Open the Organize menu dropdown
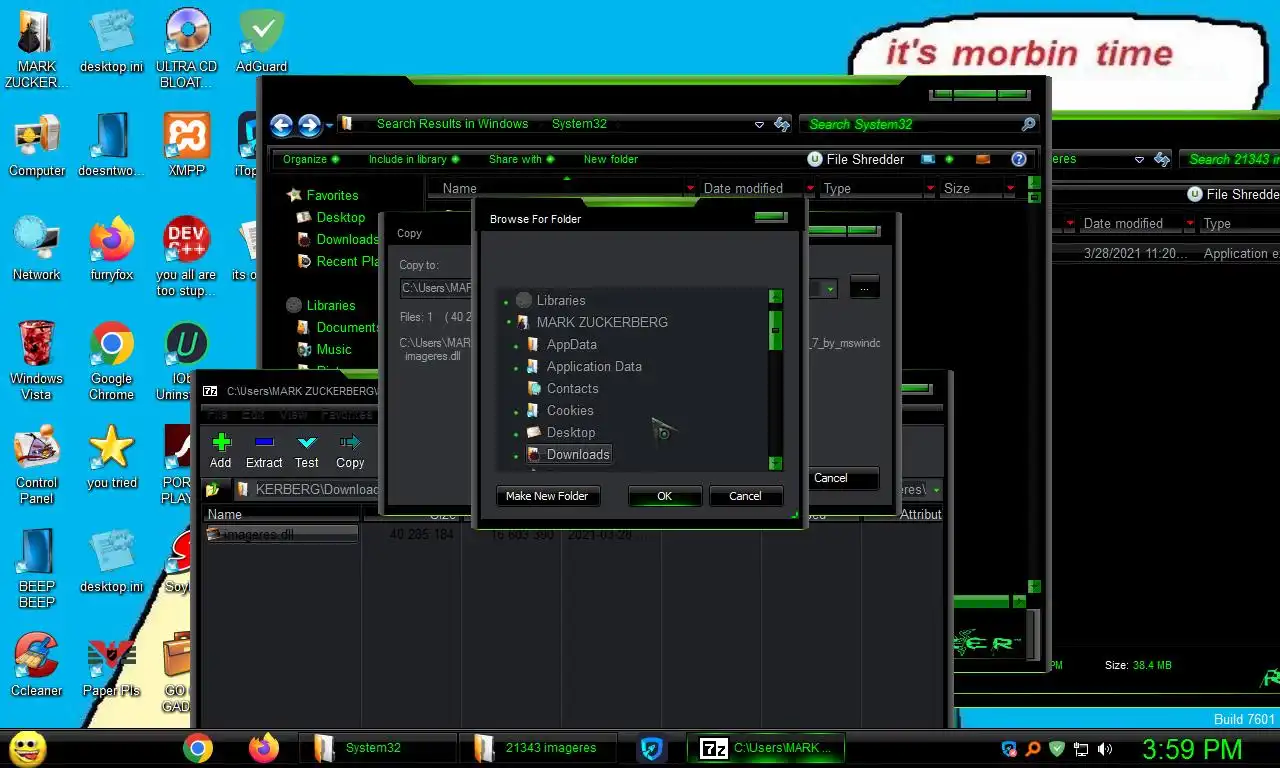 pos(310,159)
